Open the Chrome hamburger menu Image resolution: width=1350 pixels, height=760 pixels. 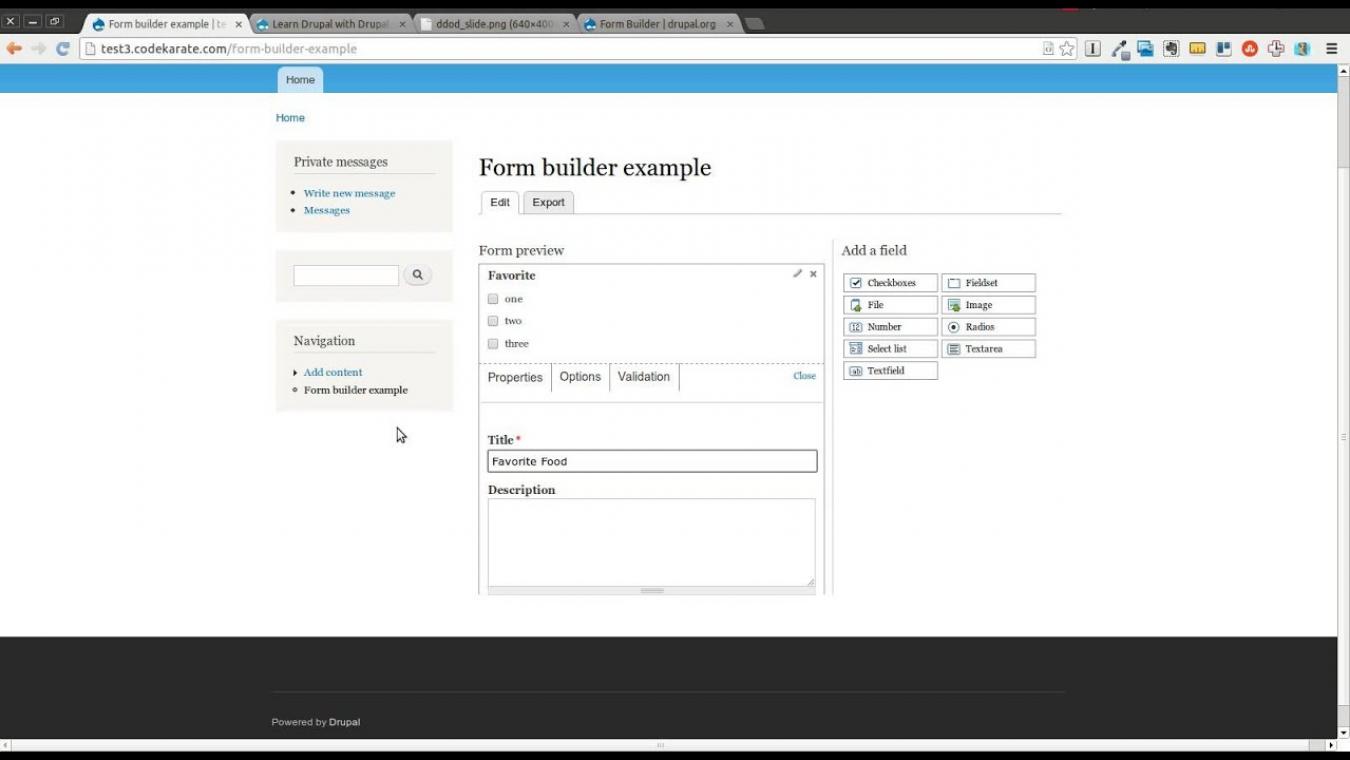(x=1331, y=48)
